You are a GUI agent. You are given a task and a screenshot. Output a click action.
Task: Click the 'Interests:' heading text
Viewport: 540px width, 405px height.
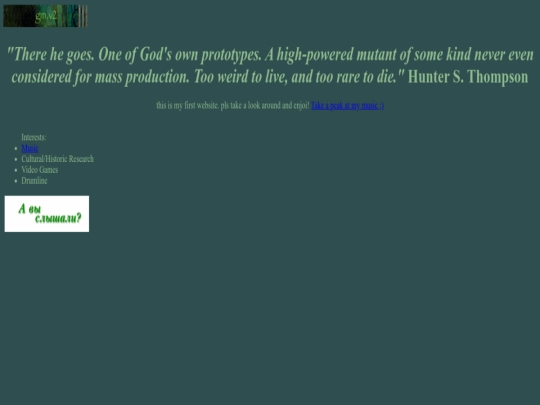34,137
